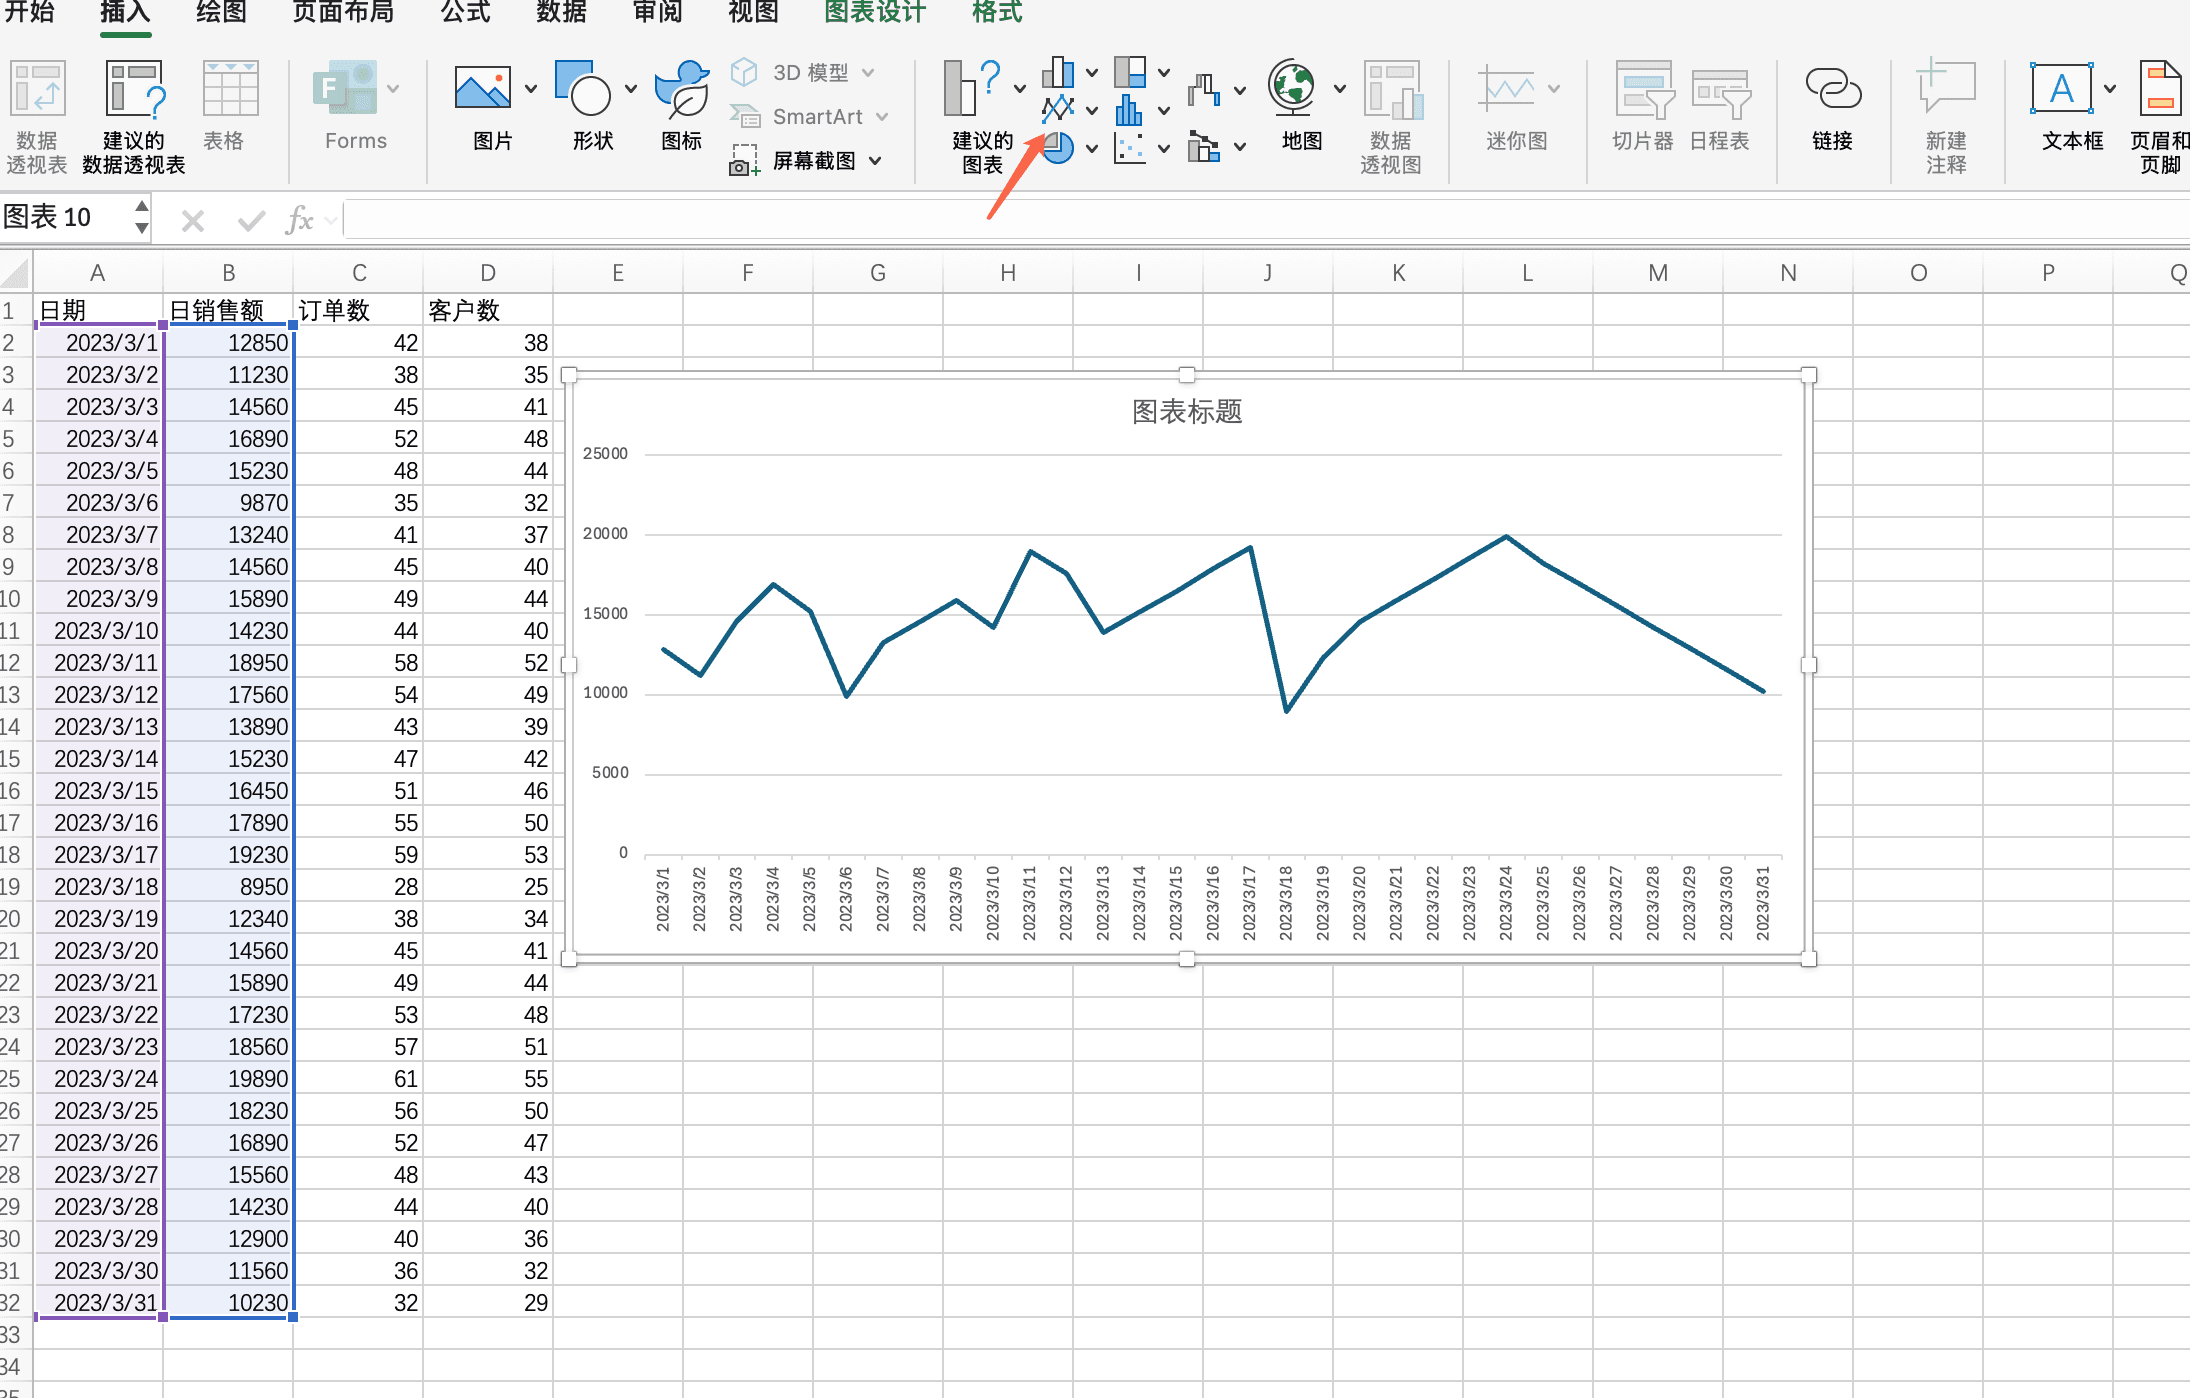Viewport: 2190px width, 1398px height.
Task: Click the column chart icon
Action: coord(1057,72)
